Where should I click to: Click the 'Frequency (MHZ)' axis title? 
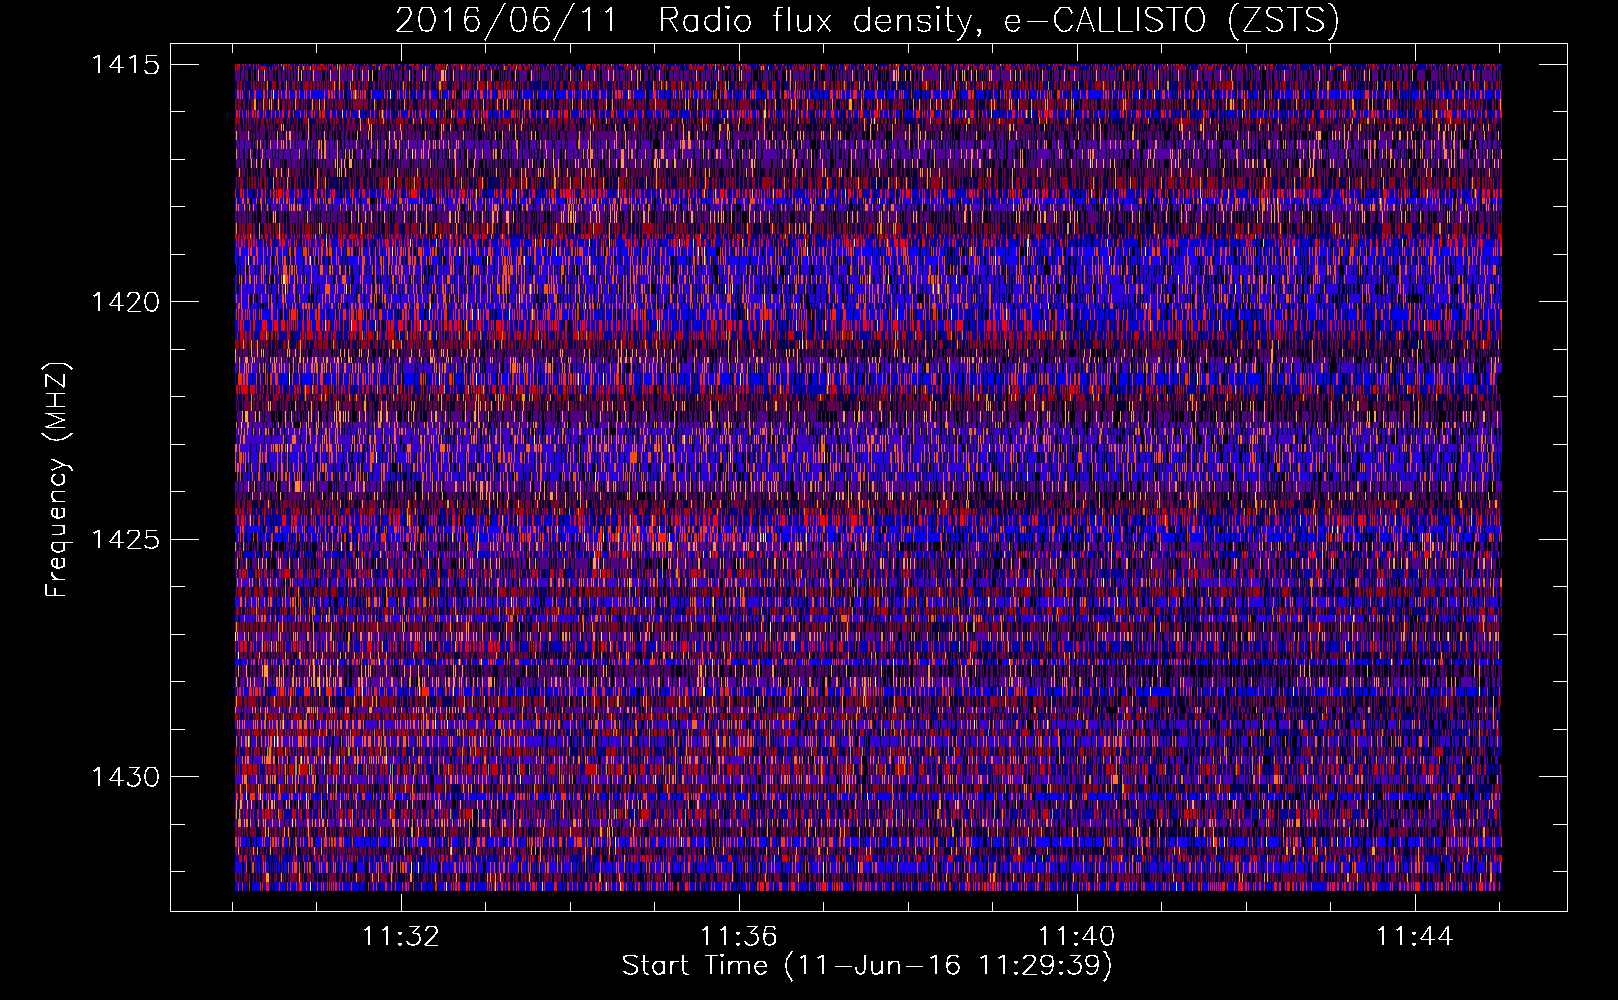[57, 479]
